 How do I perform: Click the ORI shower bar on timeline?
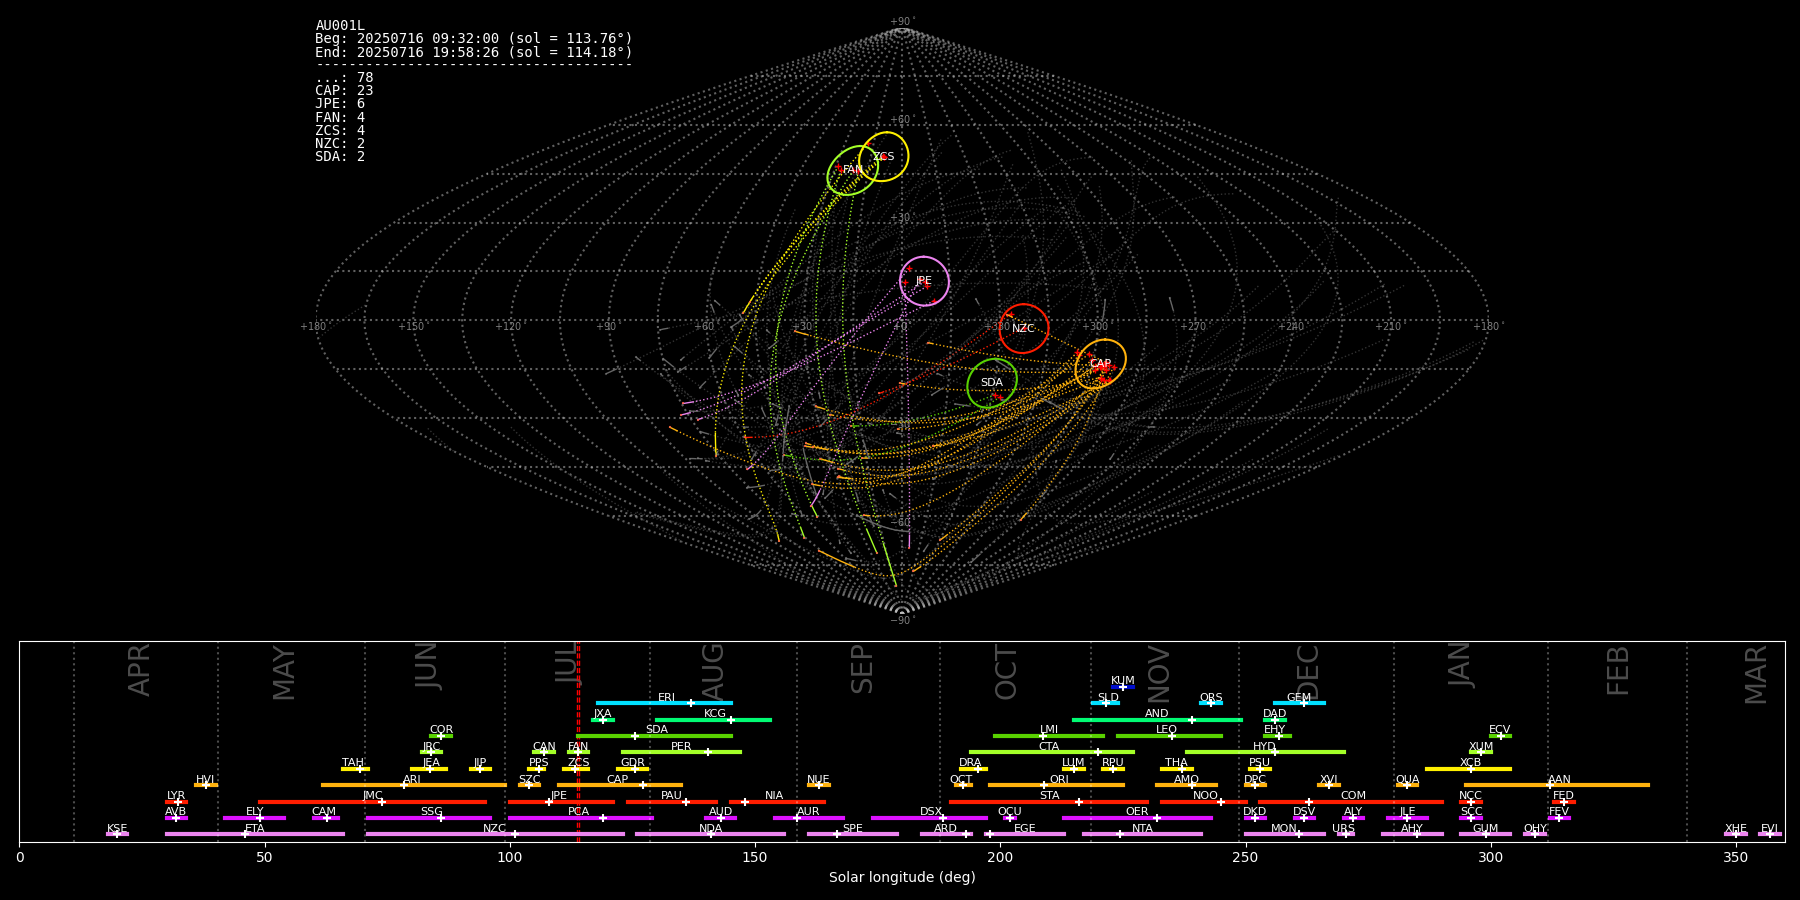[1056, 785]
